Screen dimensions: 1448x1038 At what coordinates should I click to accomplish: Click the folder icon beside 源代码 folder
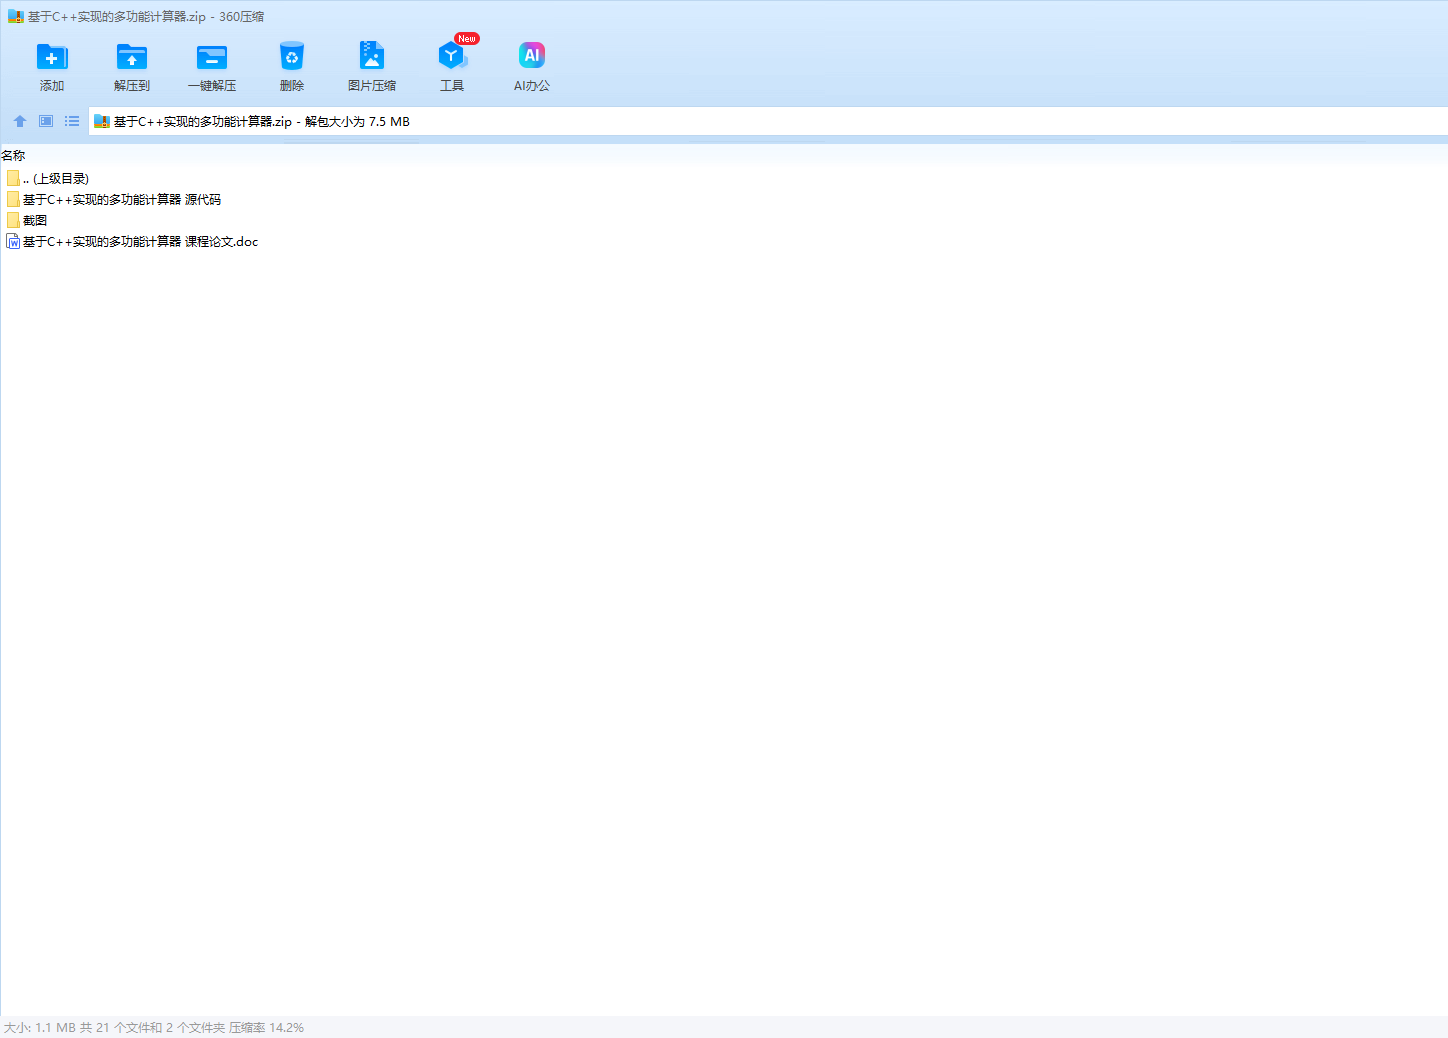13,199
